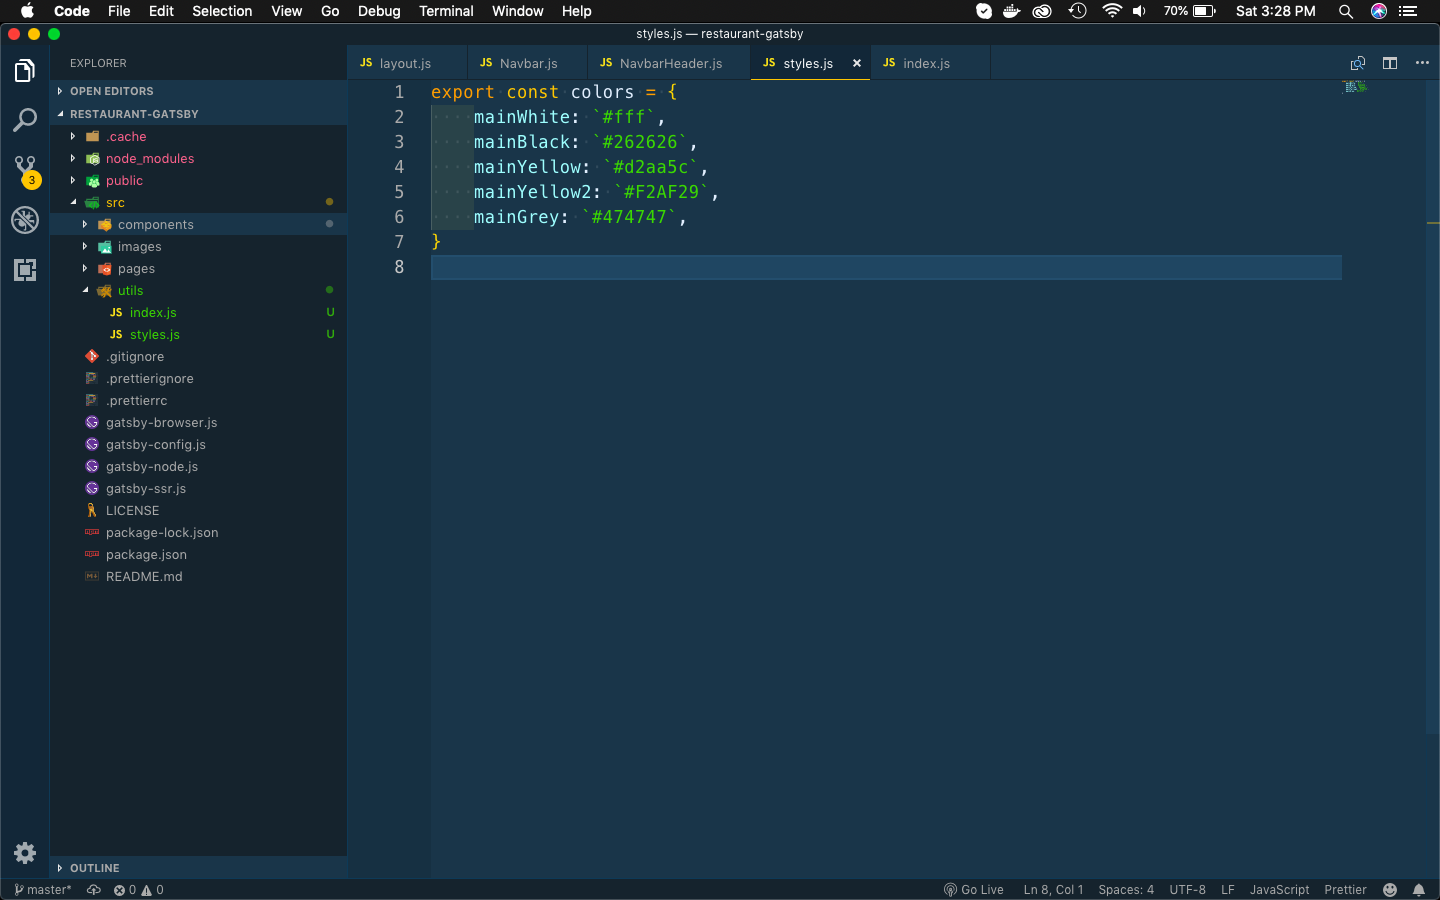Expand the node_modules folder
This screenshot has width=1440, height=900.
tap(198, 159)
